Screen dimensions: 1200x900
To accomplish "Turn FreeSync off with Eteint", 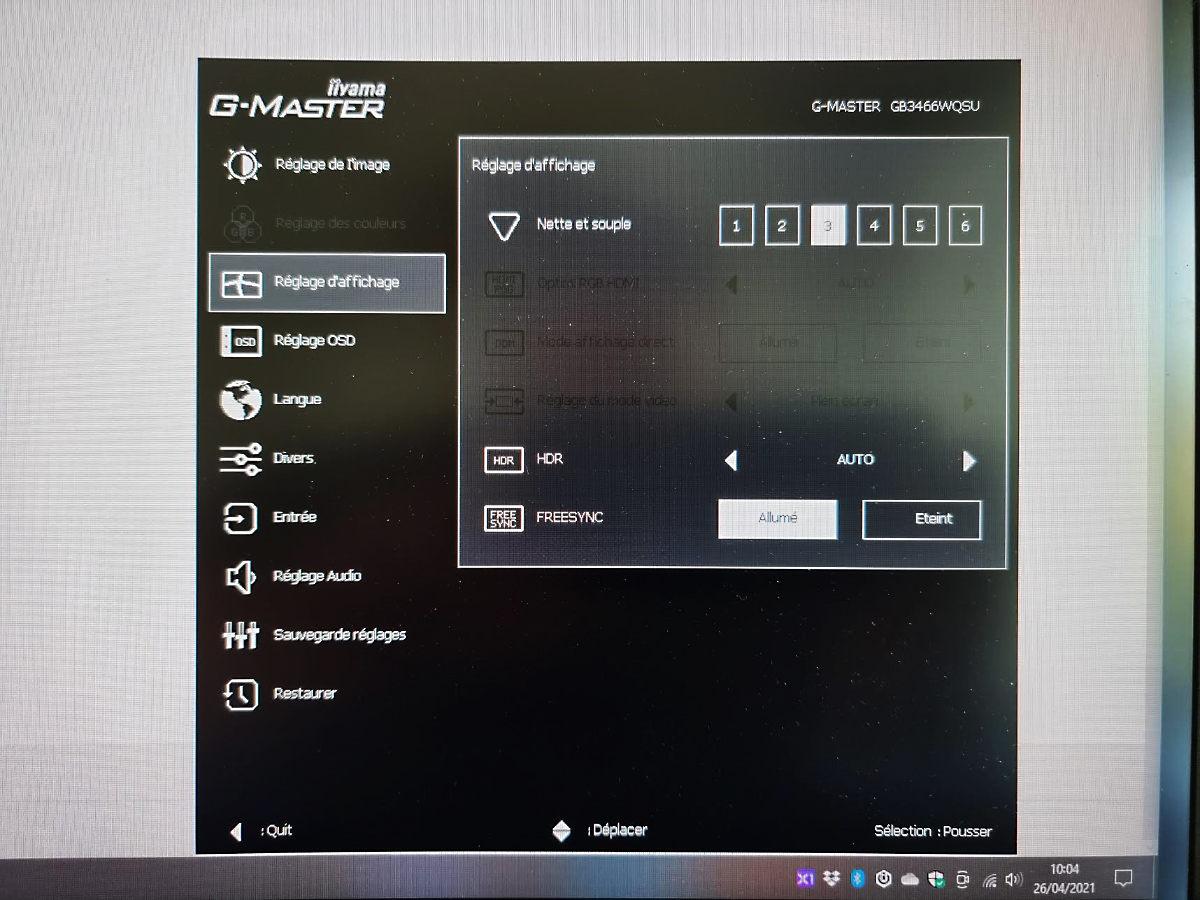I will coord(922,519).
